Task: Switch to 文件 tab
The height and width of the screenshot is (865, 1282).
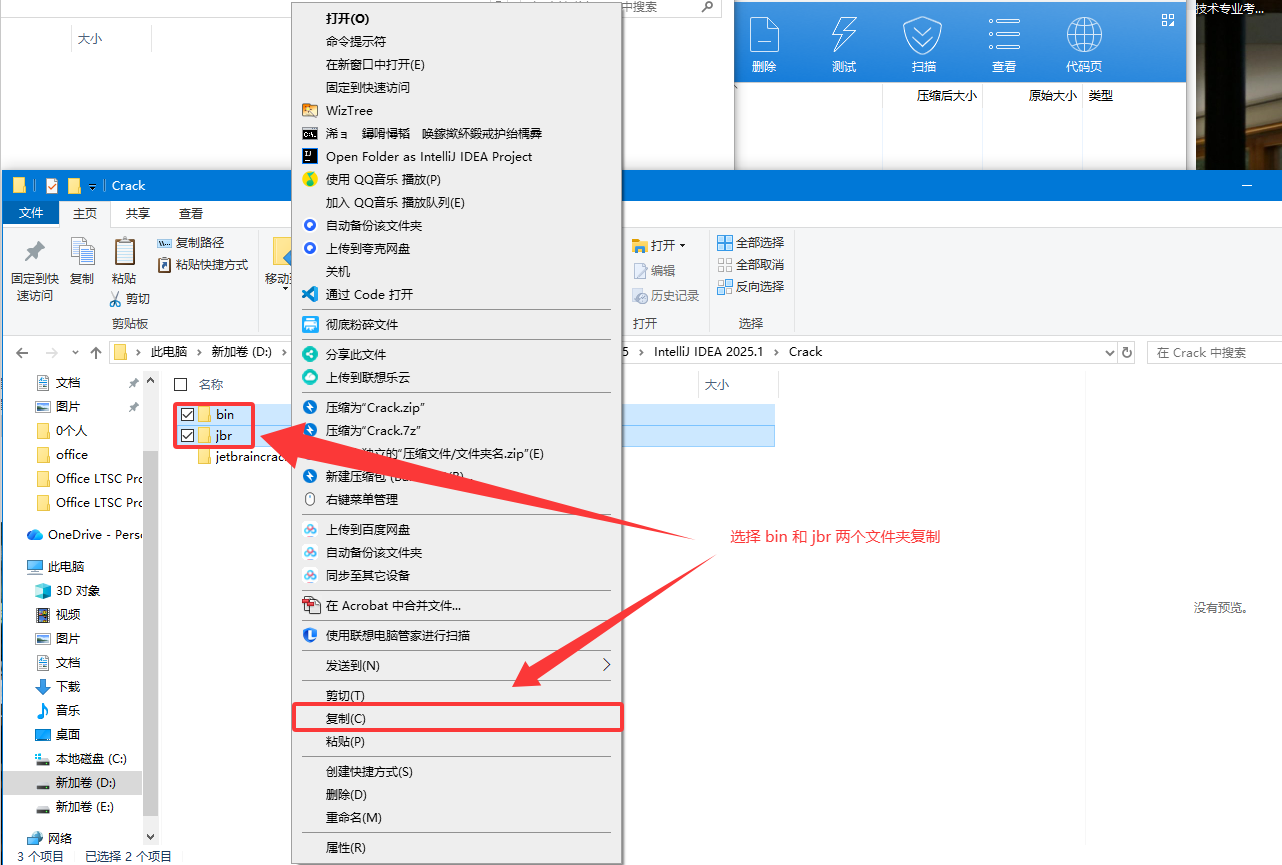Action: tap(31, 213)
